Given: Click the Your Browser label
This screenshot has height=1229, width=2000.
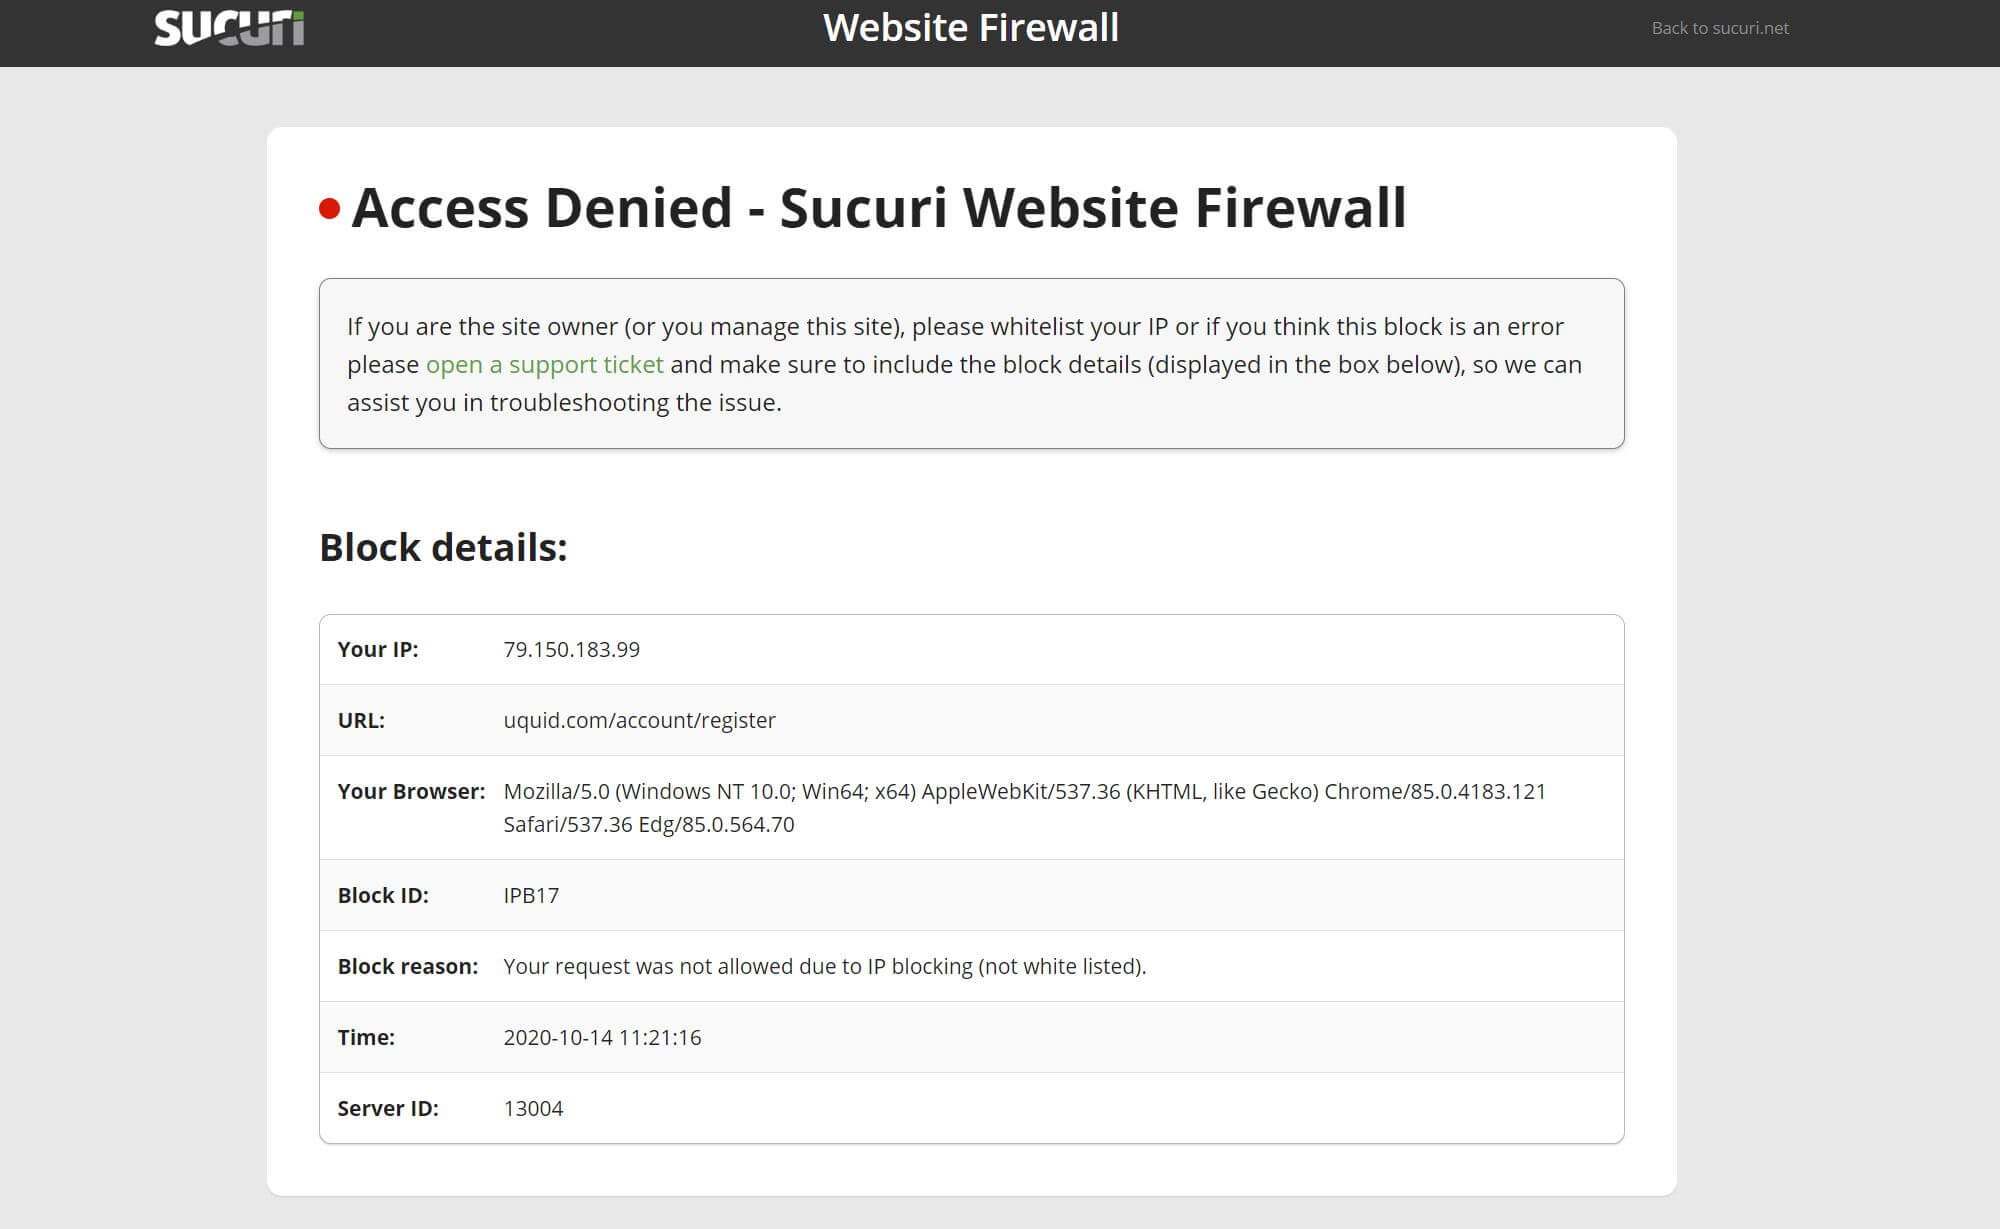Looking at the screenshot, I should (x=411, y=791).
